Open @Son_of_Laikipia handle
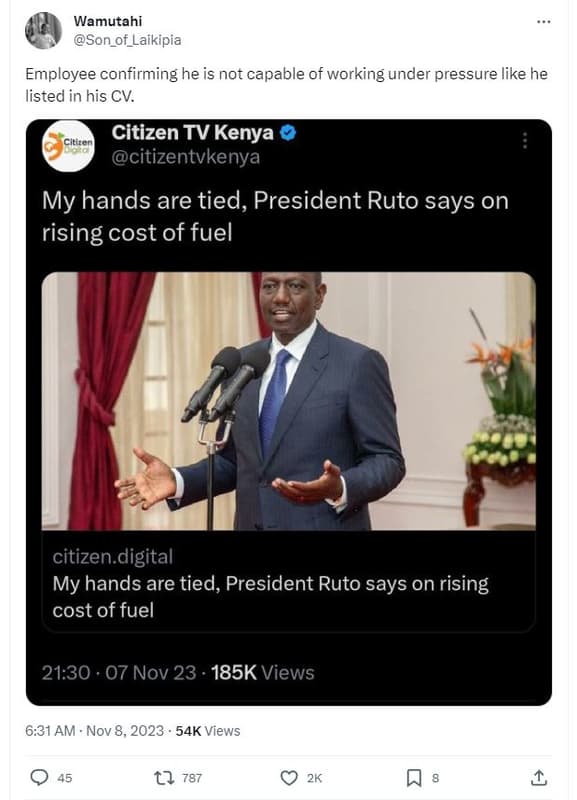The height and width of the screenshot is (800, 577). [128, 40]
